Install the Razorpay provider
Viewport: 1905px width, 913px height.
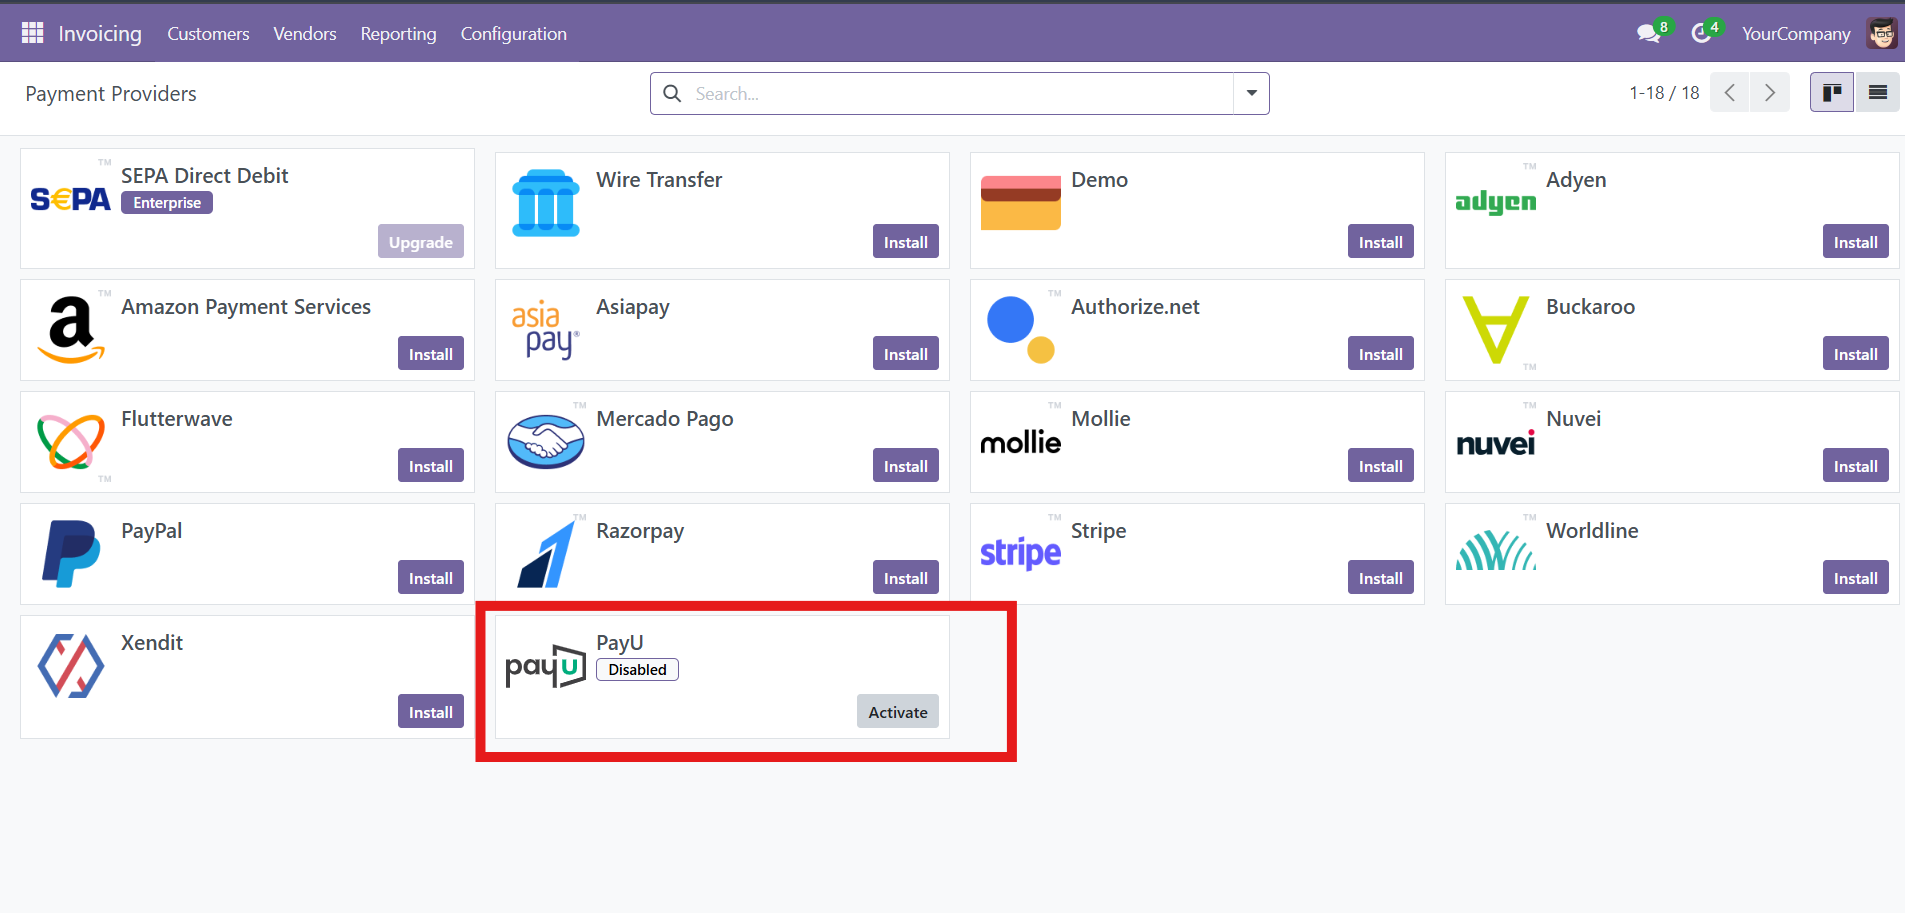(906, 578)
